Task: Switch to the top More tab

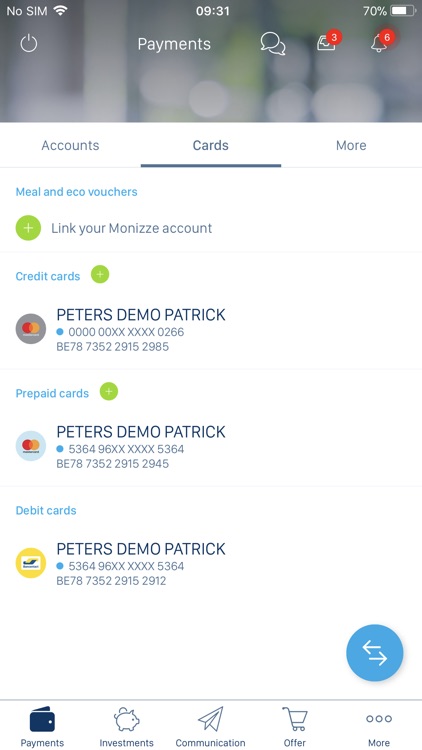Action: pyautogui.click(x=351, y=145)
